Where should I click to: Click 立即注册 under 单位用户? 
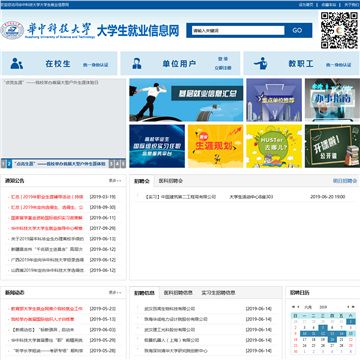pyautogui.click(x=223, y=68)
